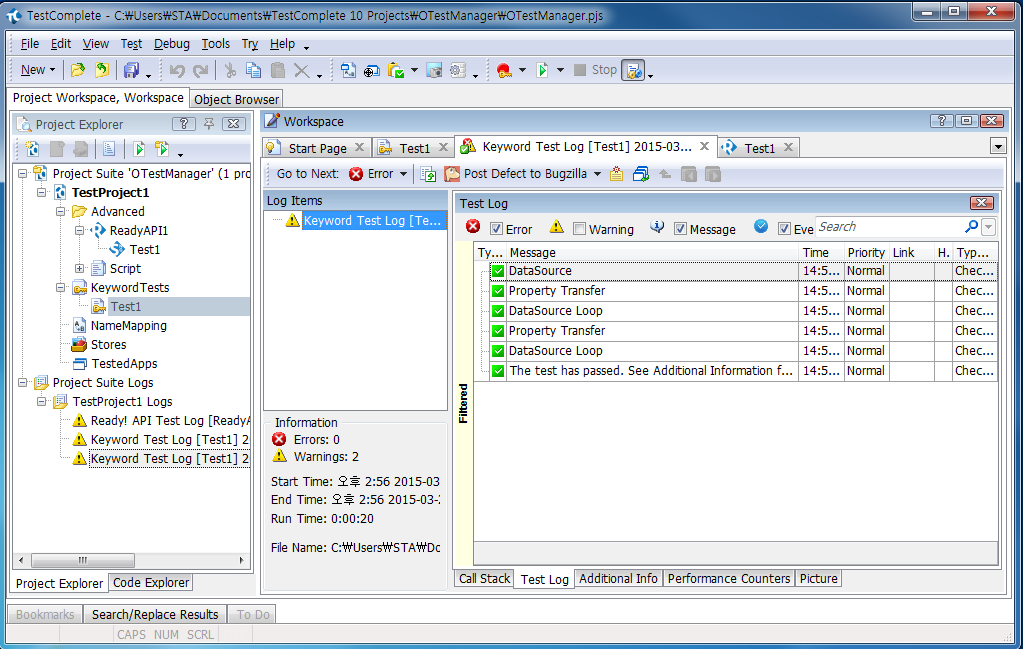Toggle the Message filter checkbox
The height and width of the screenshot is (649, 1023).
click(681, 229)
